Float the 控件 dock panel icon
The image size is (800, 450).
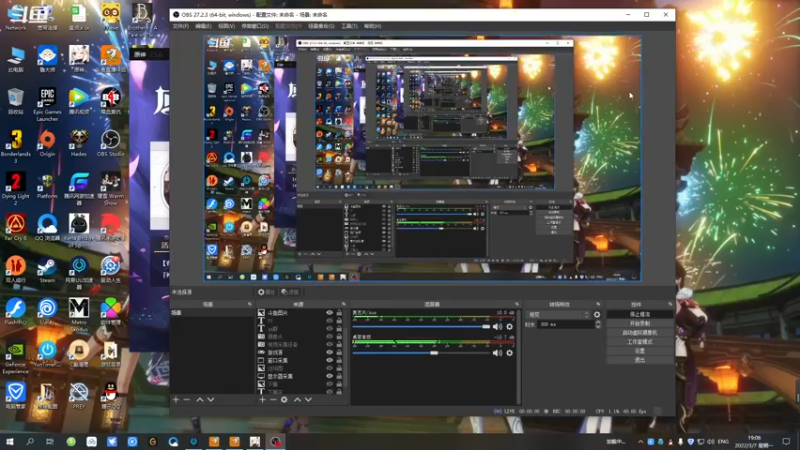pos(670,304)
